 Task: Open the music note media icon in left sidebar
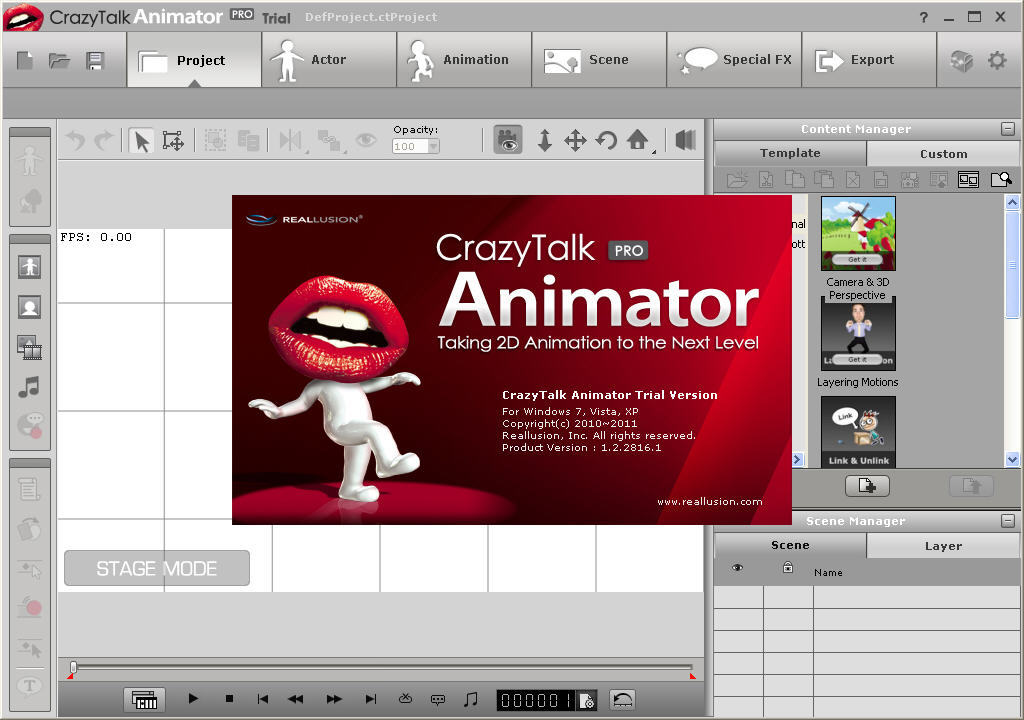[x=29, y=387]
